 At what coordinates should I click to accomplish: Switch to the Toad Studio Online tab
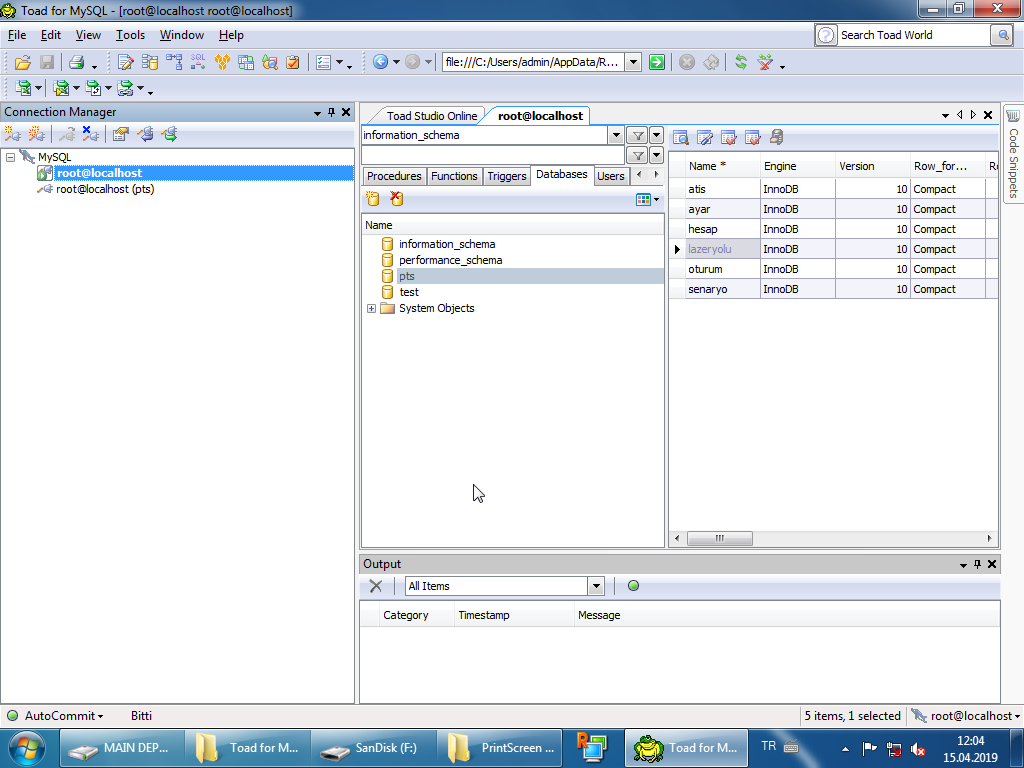click(432, 116)
